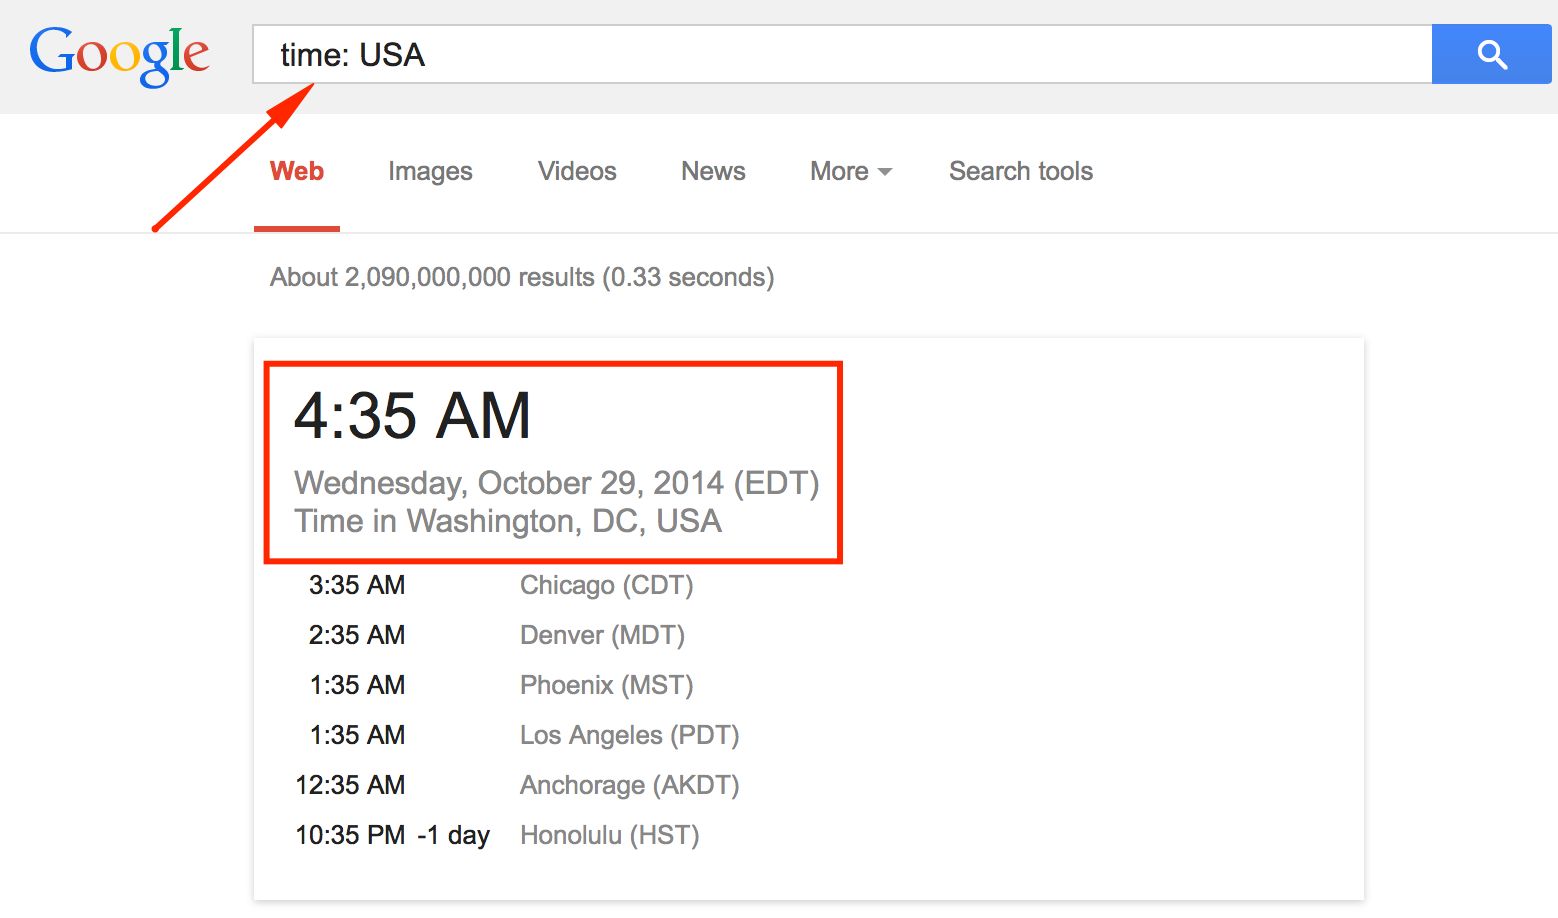
Task: Click the Google logo
Action: tap(119, 56)
